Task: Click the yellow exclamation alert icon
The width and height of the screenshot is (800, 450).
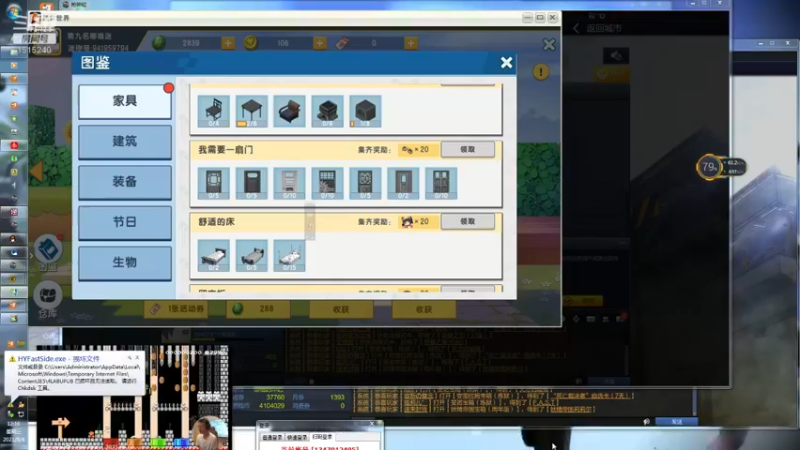Action: pos(541,72)
